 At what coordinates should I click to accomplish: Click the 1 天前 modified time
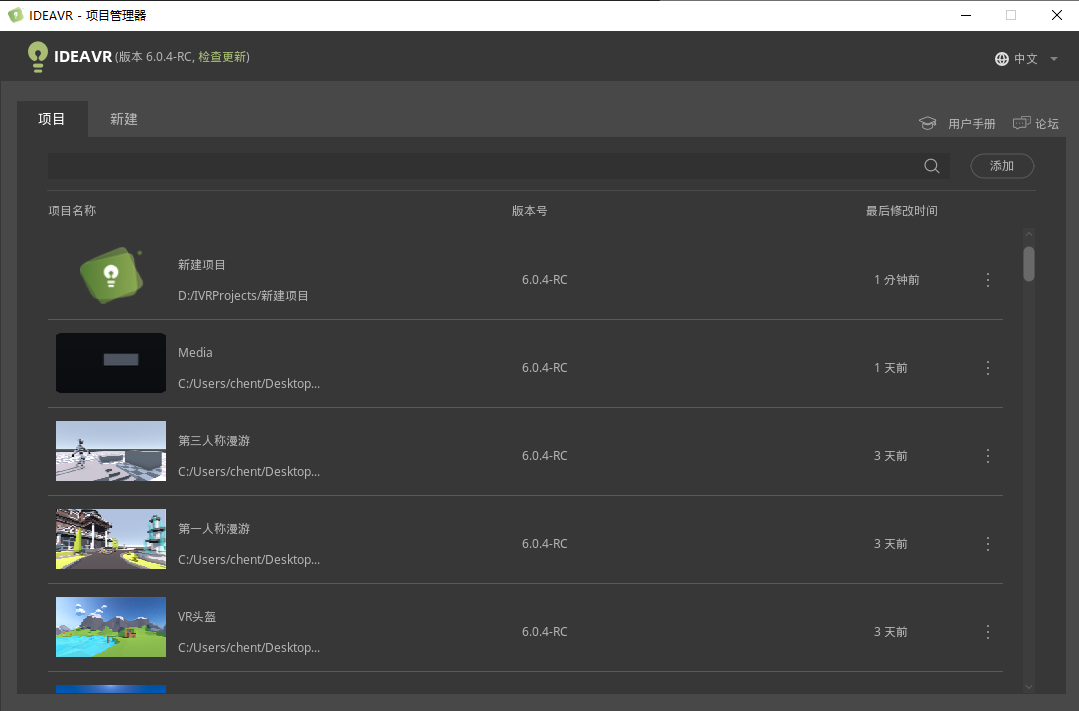point(890,368)
